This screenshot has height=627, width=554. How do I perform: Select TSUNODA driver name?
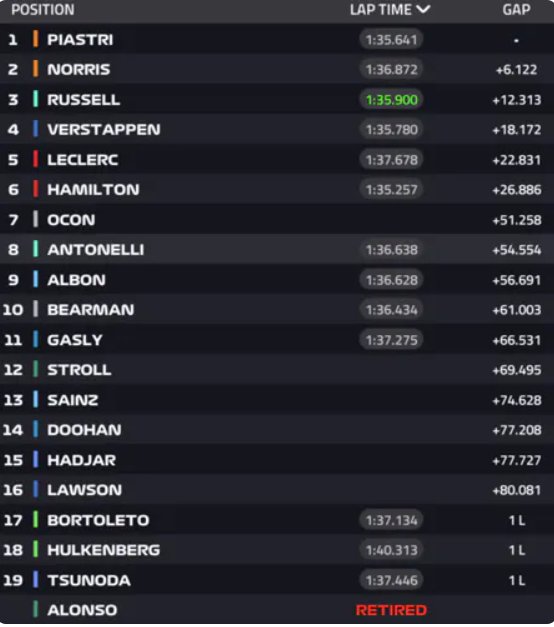click(89, 580)
